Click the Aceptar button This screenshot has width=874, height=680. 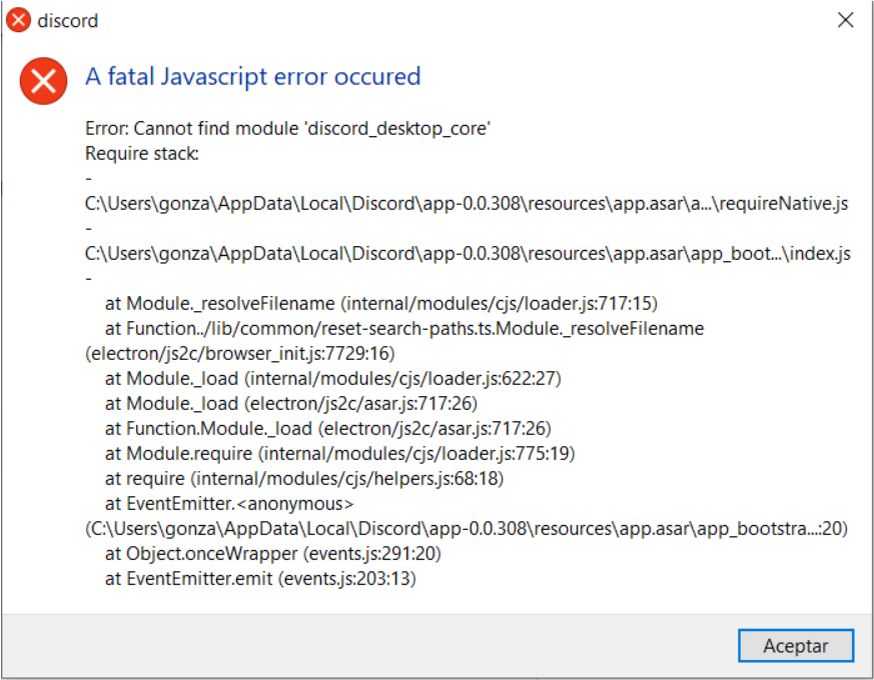pos(795,645)
